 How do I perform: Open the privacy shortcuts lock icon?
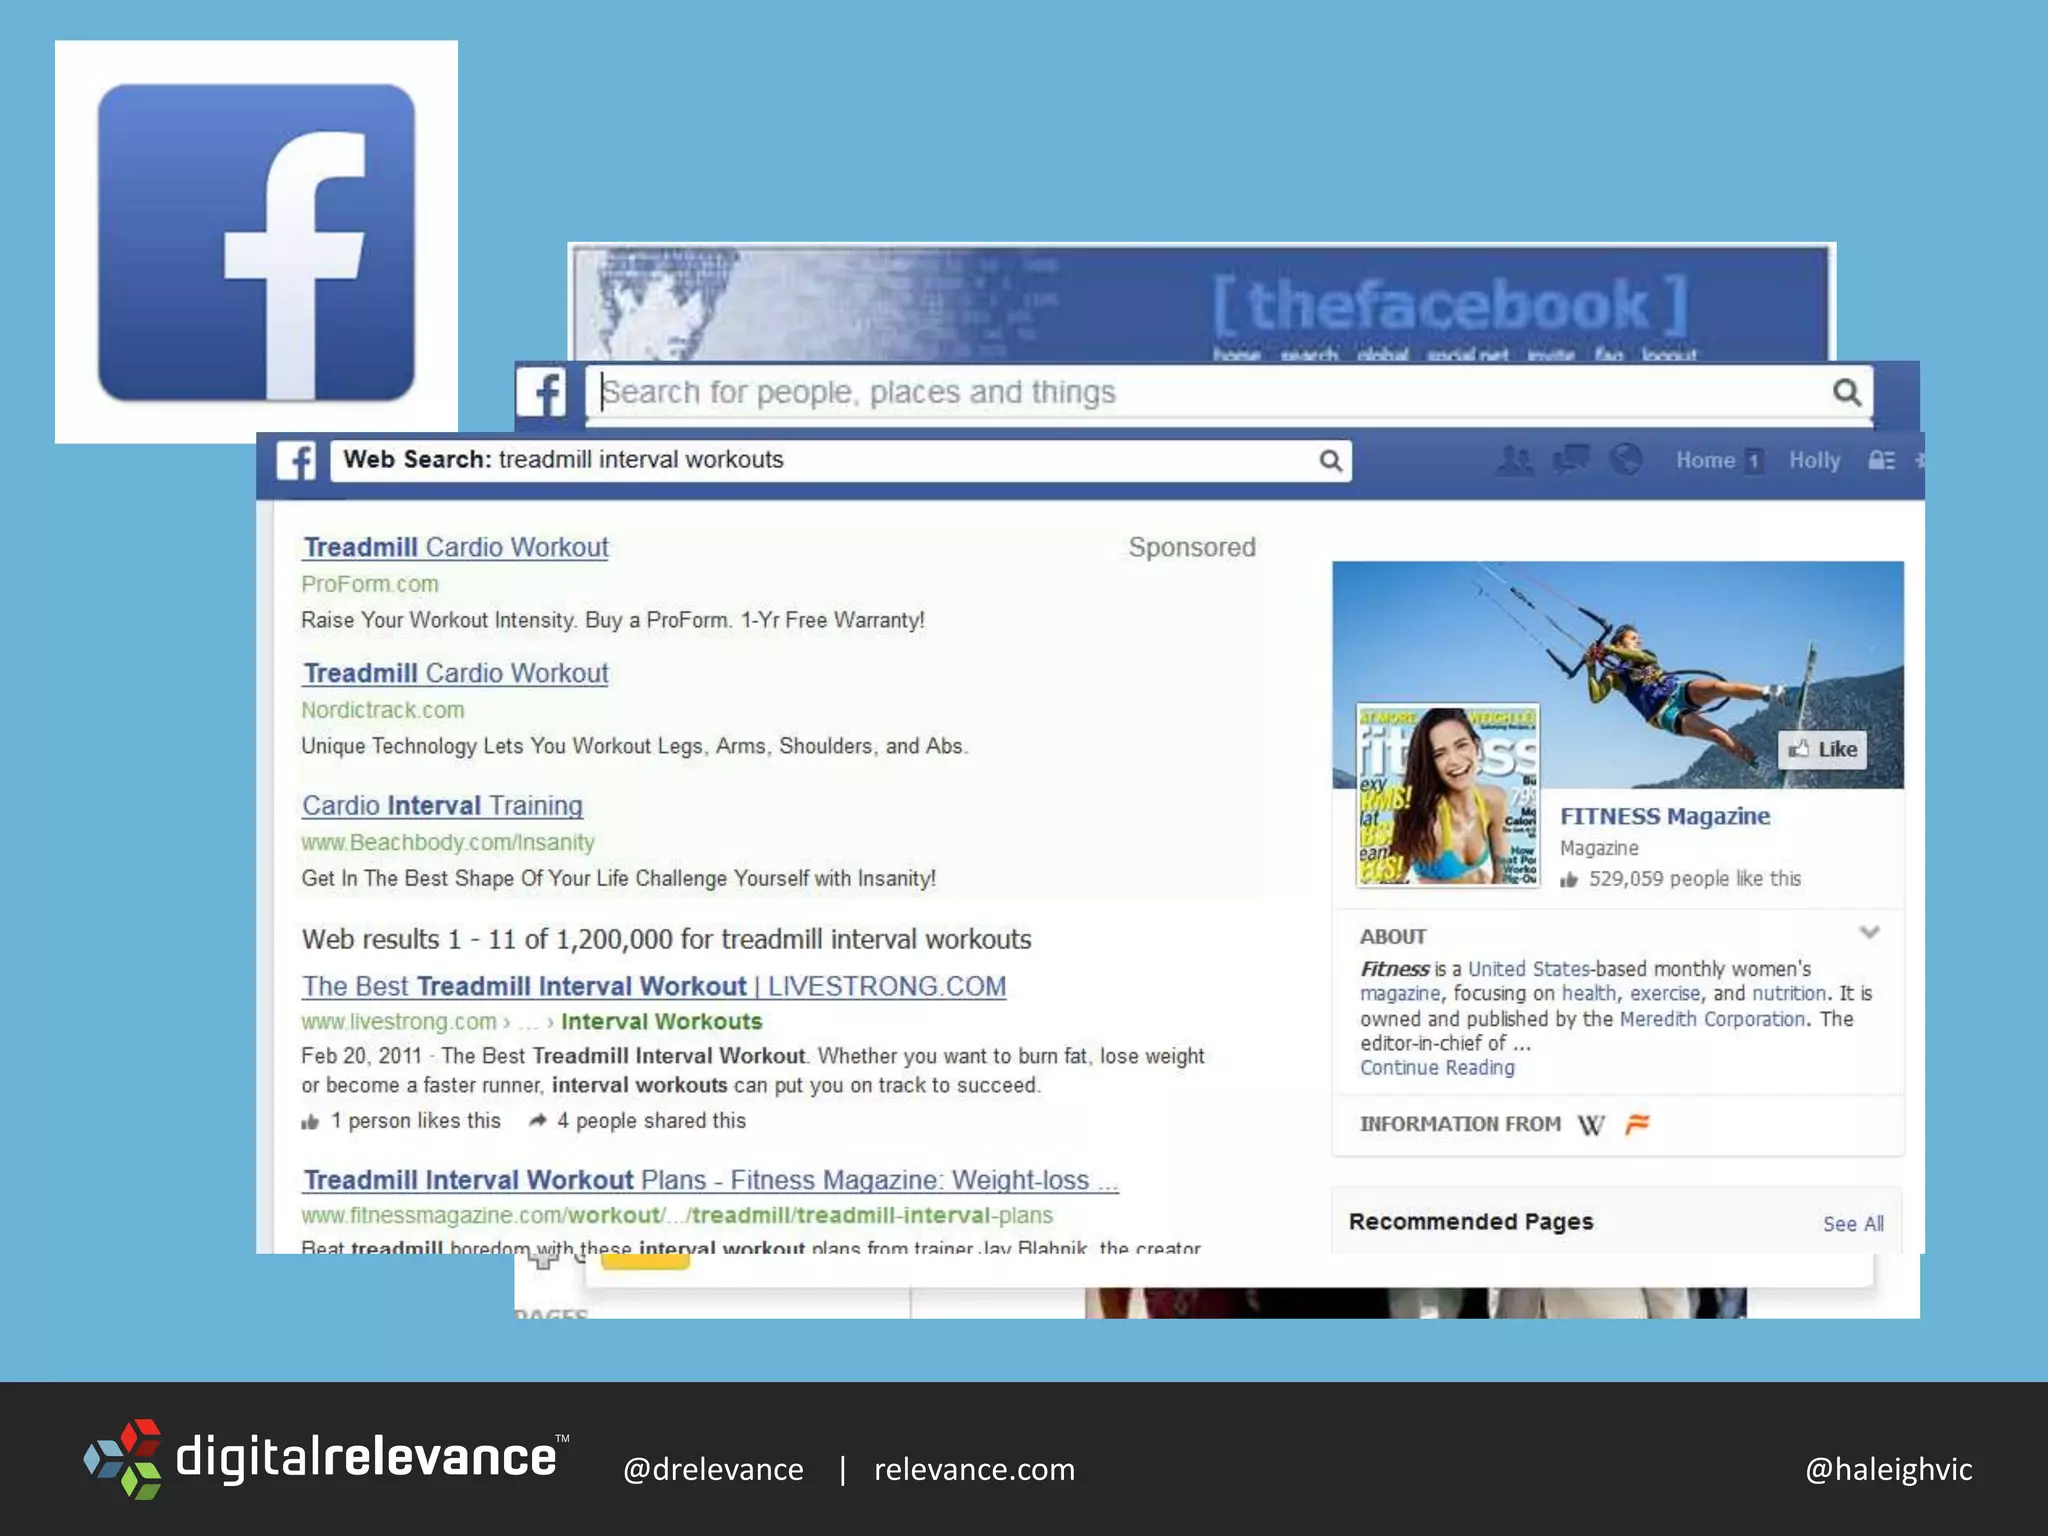[1881, 460]
